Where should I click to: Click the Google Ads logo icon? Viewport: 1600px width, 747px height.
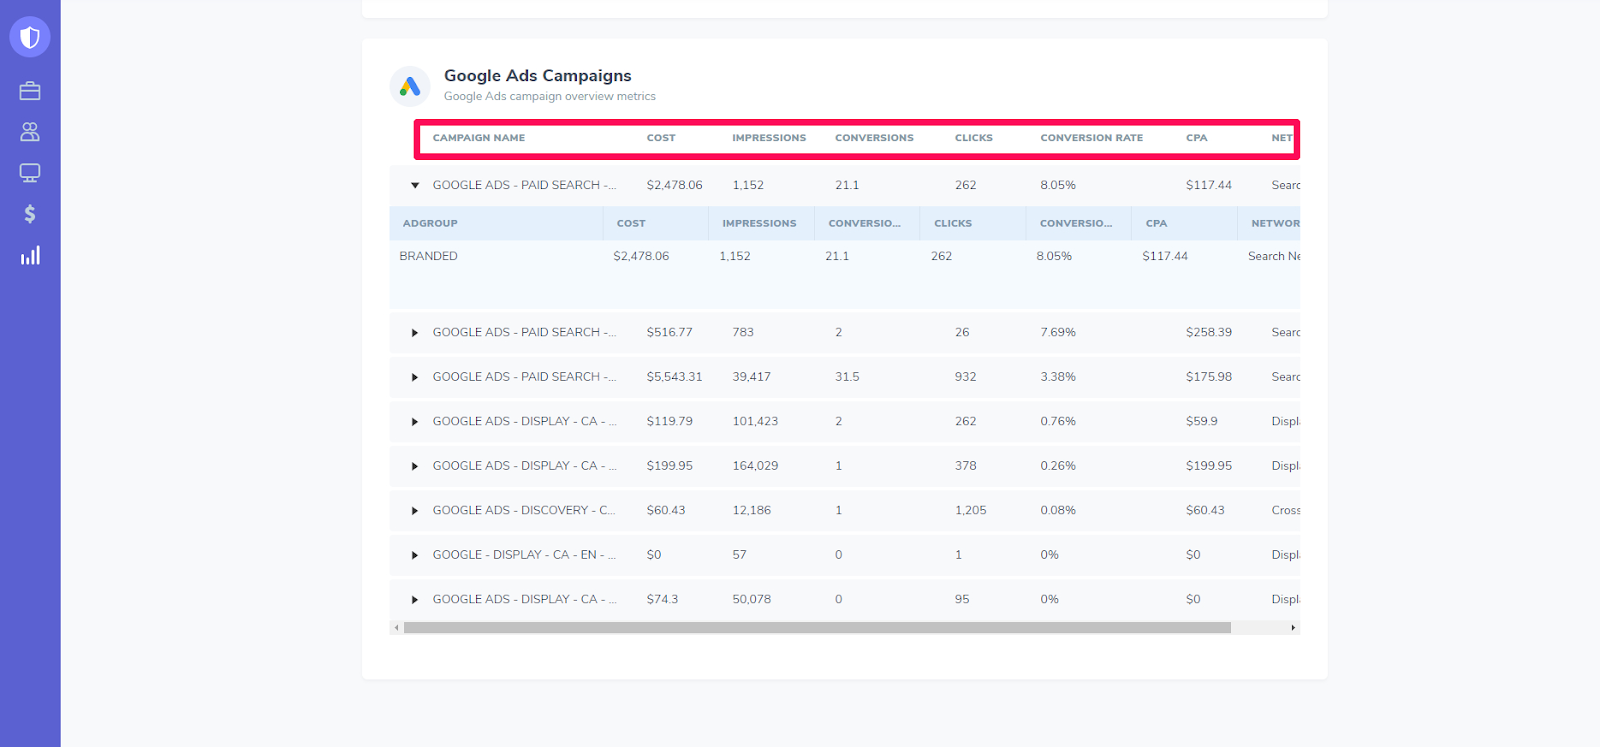coord(410,87)
